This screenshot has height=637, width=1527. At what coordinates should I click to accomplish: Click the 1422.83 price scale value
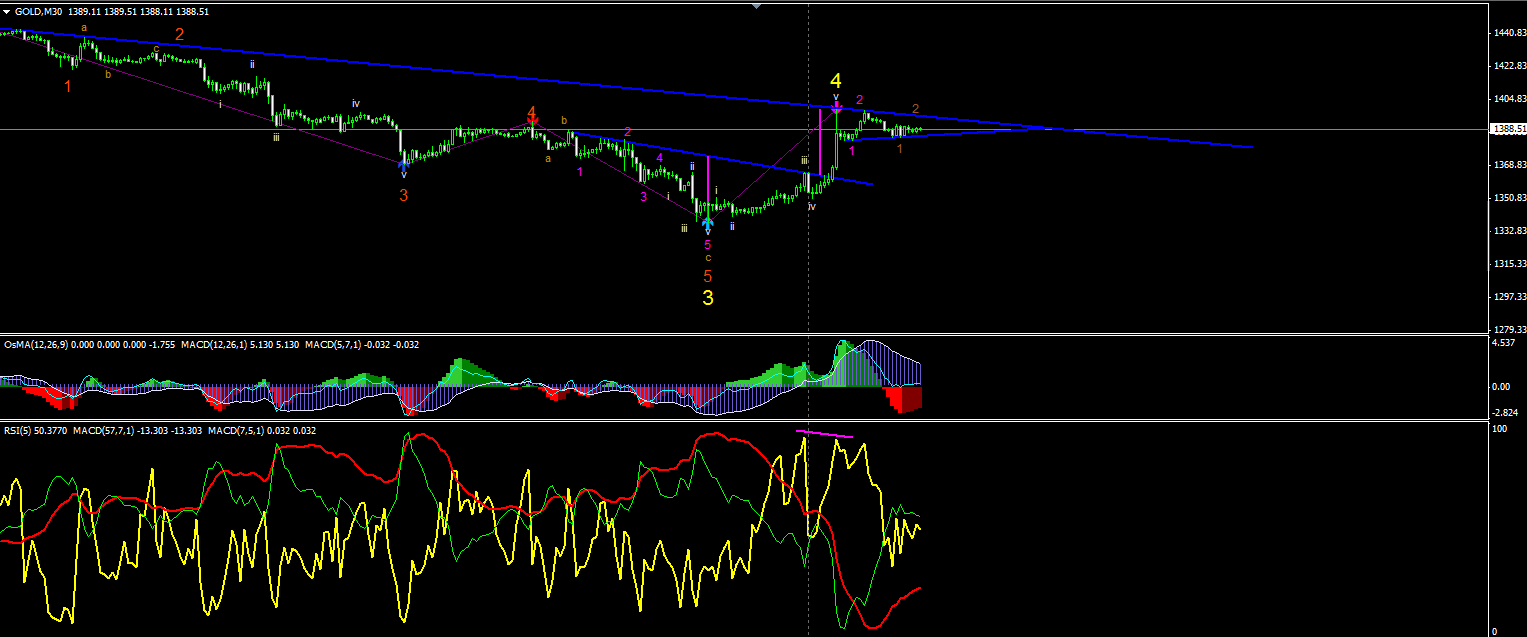click(1508, 66)
